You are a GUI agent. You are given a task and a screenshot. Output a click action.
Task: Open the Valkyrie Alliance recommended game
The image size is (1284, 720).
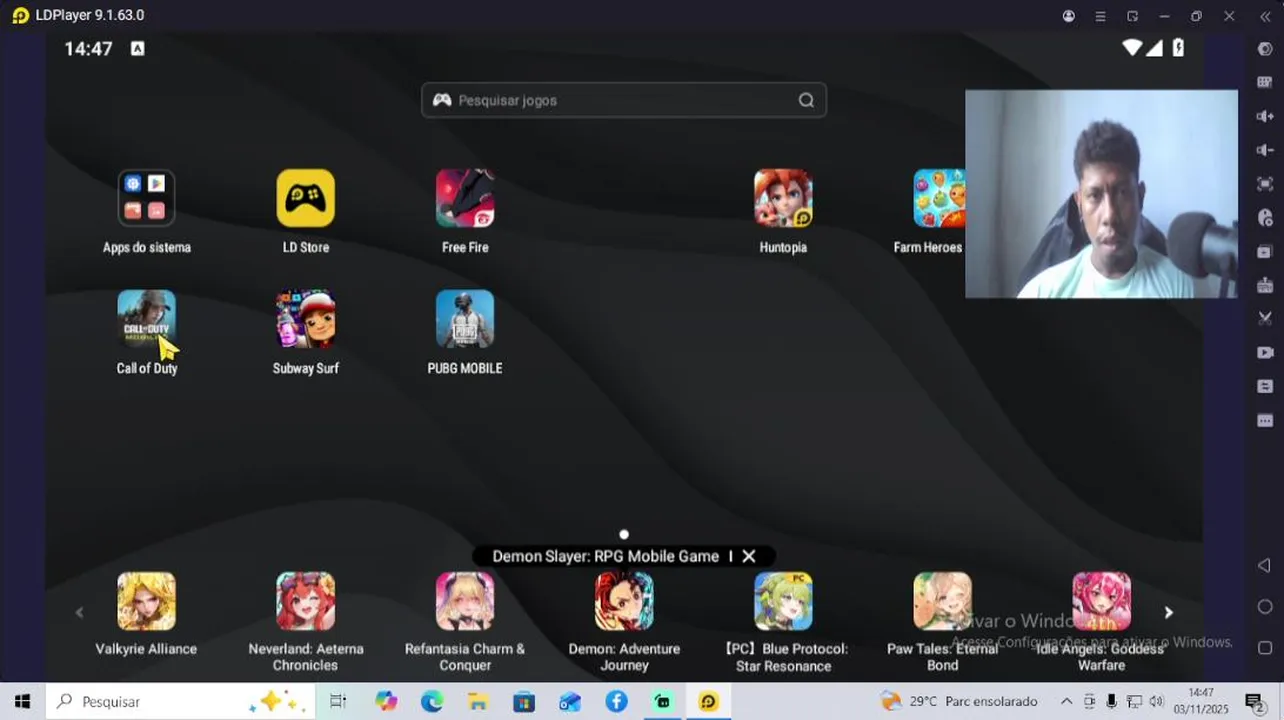point(146,601)
